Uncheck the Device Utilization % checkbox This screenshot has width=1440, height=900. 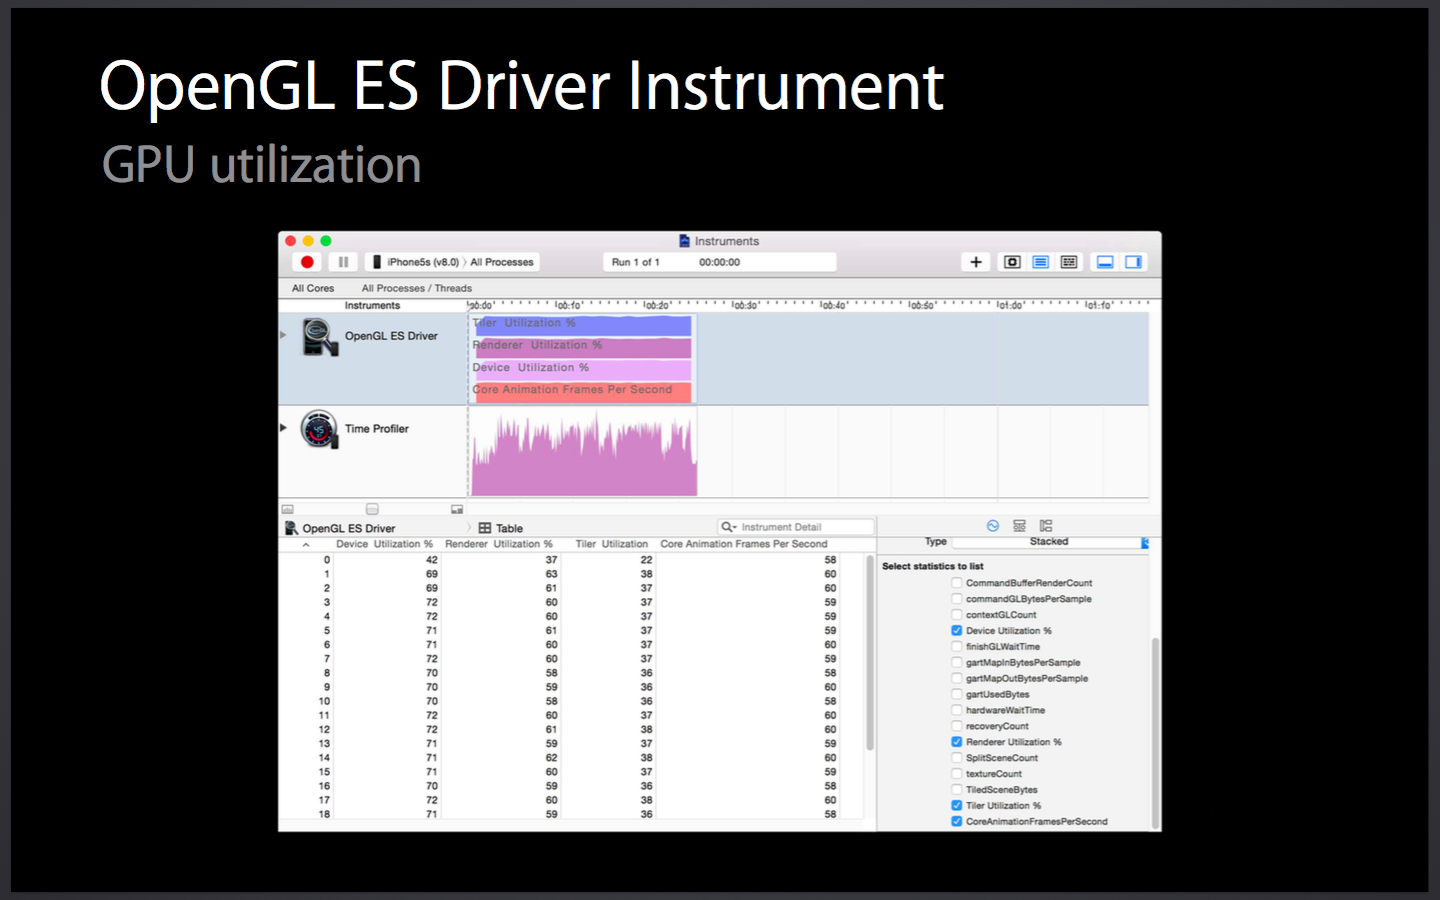click(x=957, y=631)
